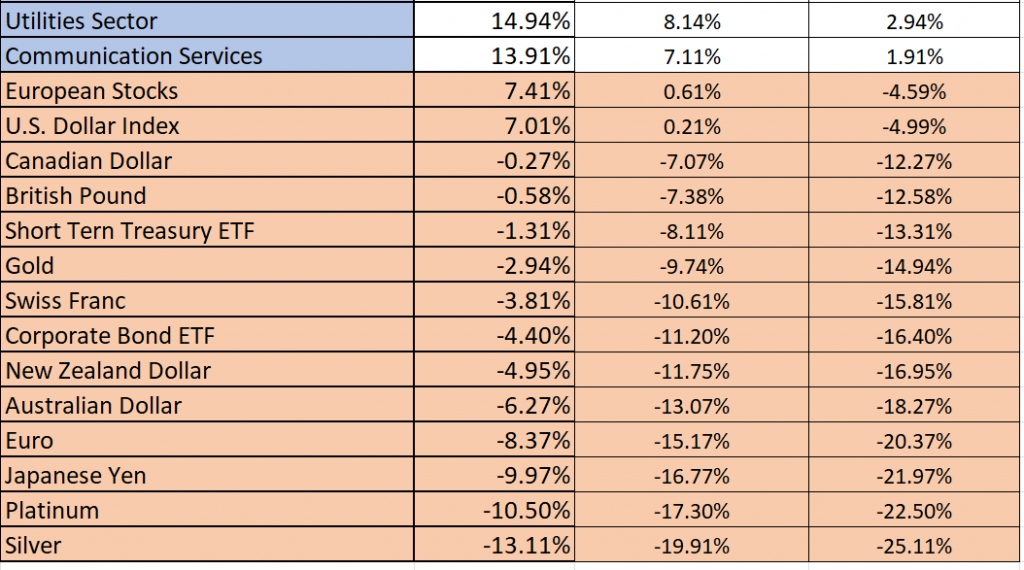Select the Swiss Franc cell
Image resolution: width=1024 pixels, height=570 pixels.
[x=206, y=301]
